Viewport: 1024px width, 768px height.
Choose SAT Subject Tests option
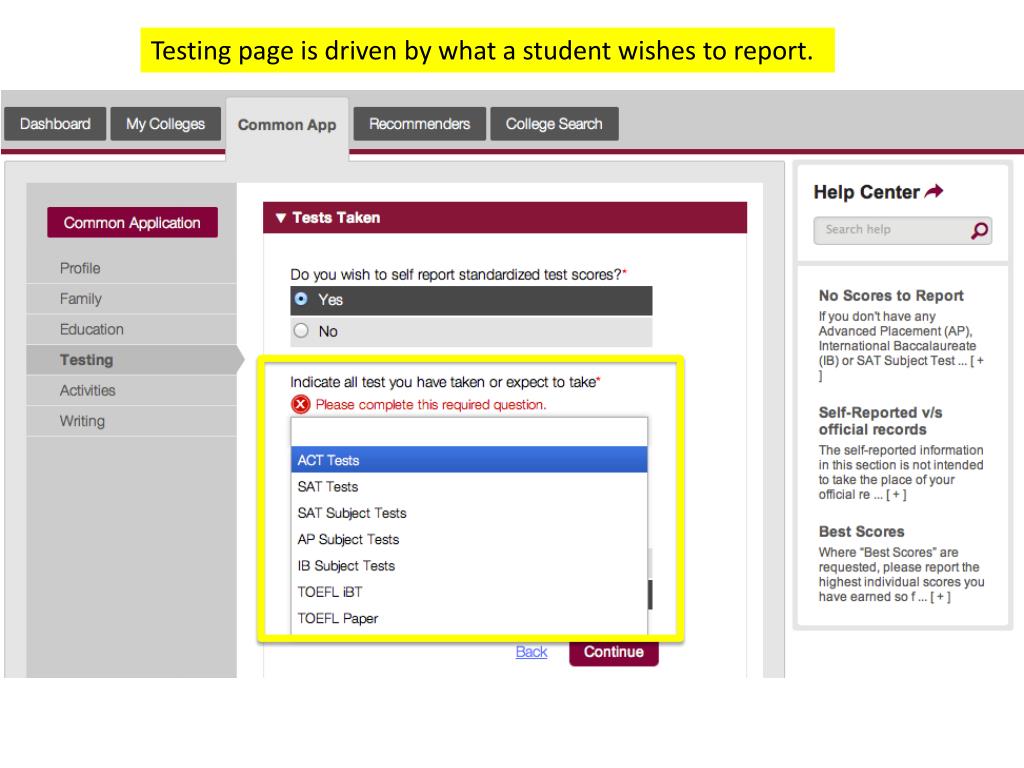(469, 513)
